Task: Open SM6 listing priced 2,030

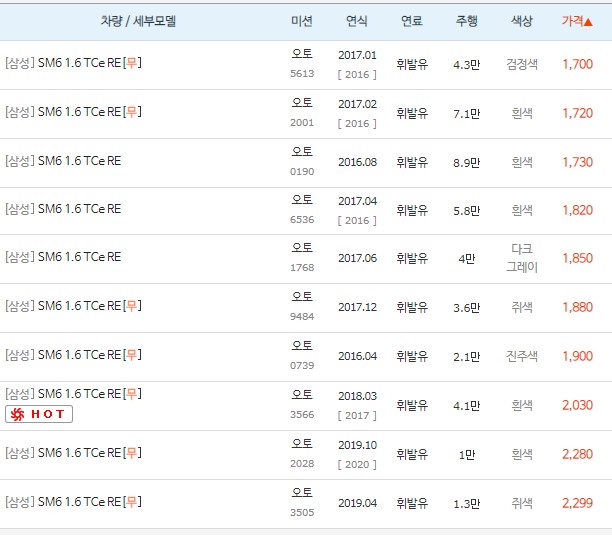Action: coord(73,394)
